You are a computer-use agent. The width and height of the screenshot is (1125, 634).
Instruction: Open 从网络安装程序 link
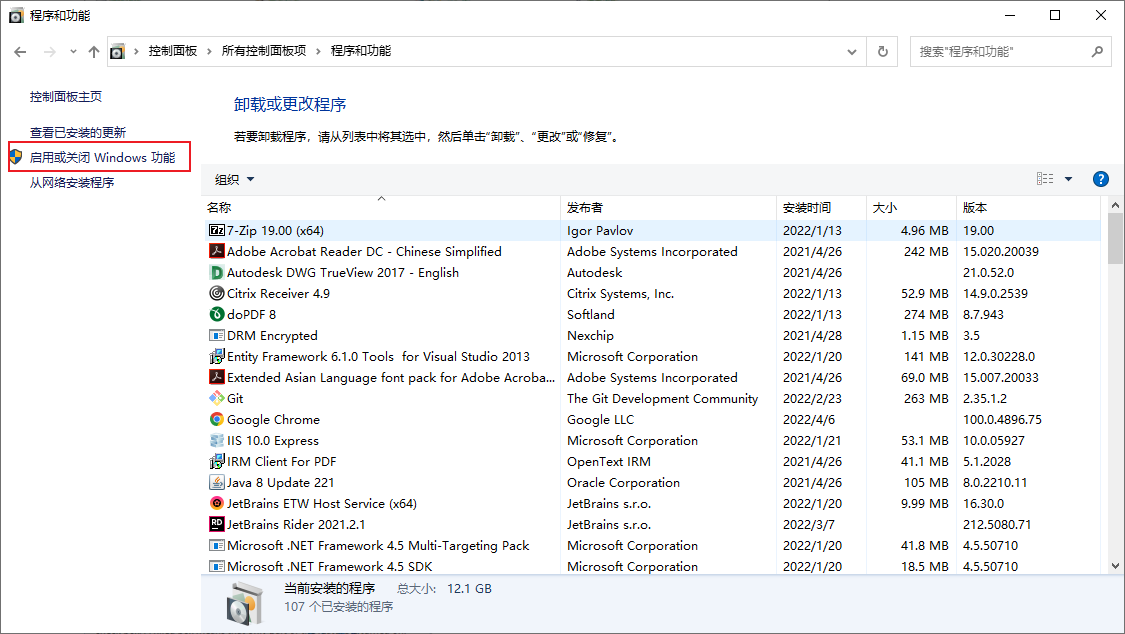(72, 183)
